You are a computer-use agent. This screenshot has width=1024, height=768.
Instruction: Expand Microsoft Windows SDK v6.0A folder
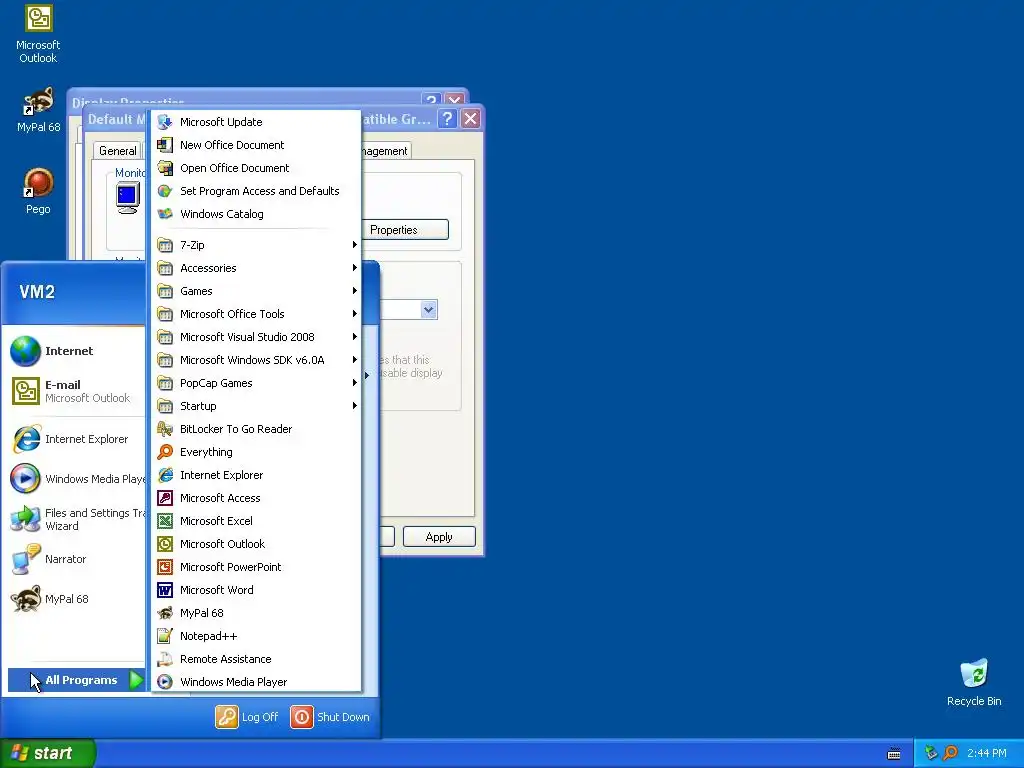point(256,360)
